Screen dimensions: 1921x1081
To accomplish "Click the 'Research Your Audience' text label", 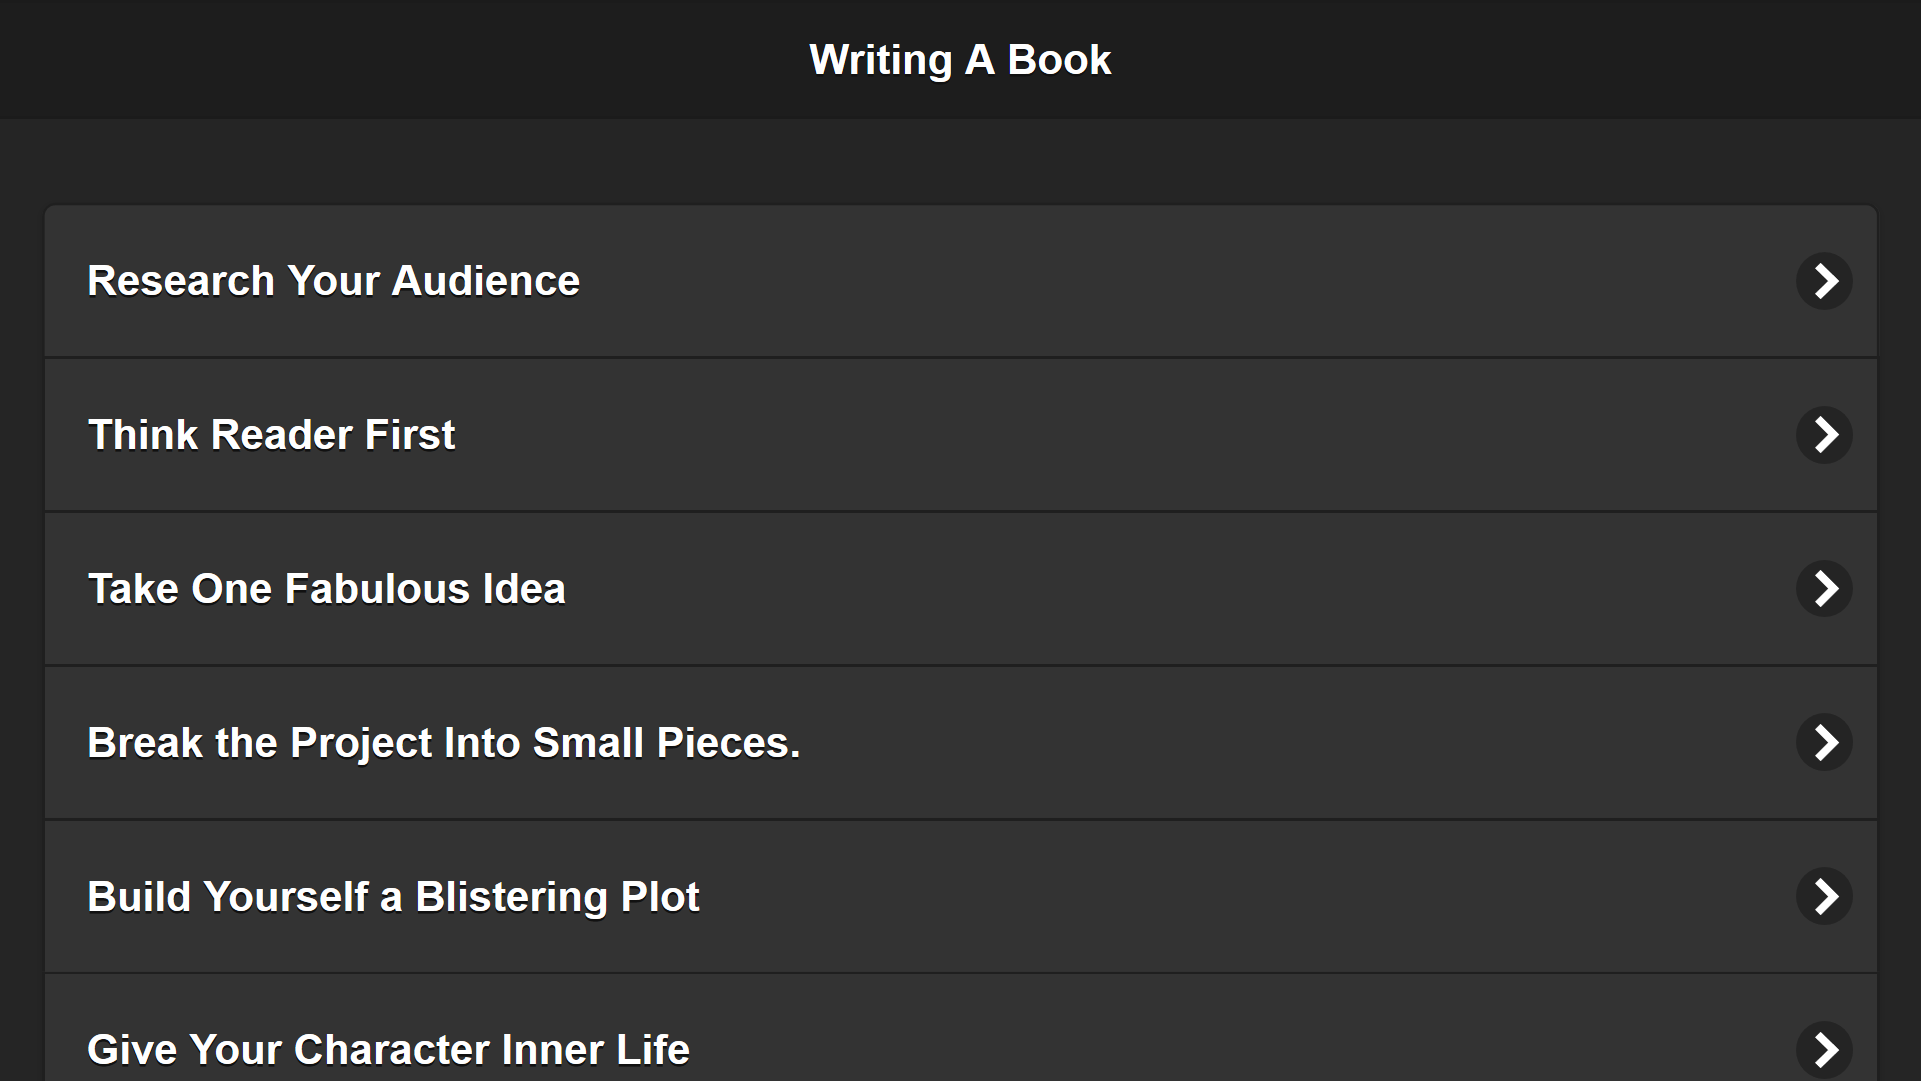I will [333, 281].
